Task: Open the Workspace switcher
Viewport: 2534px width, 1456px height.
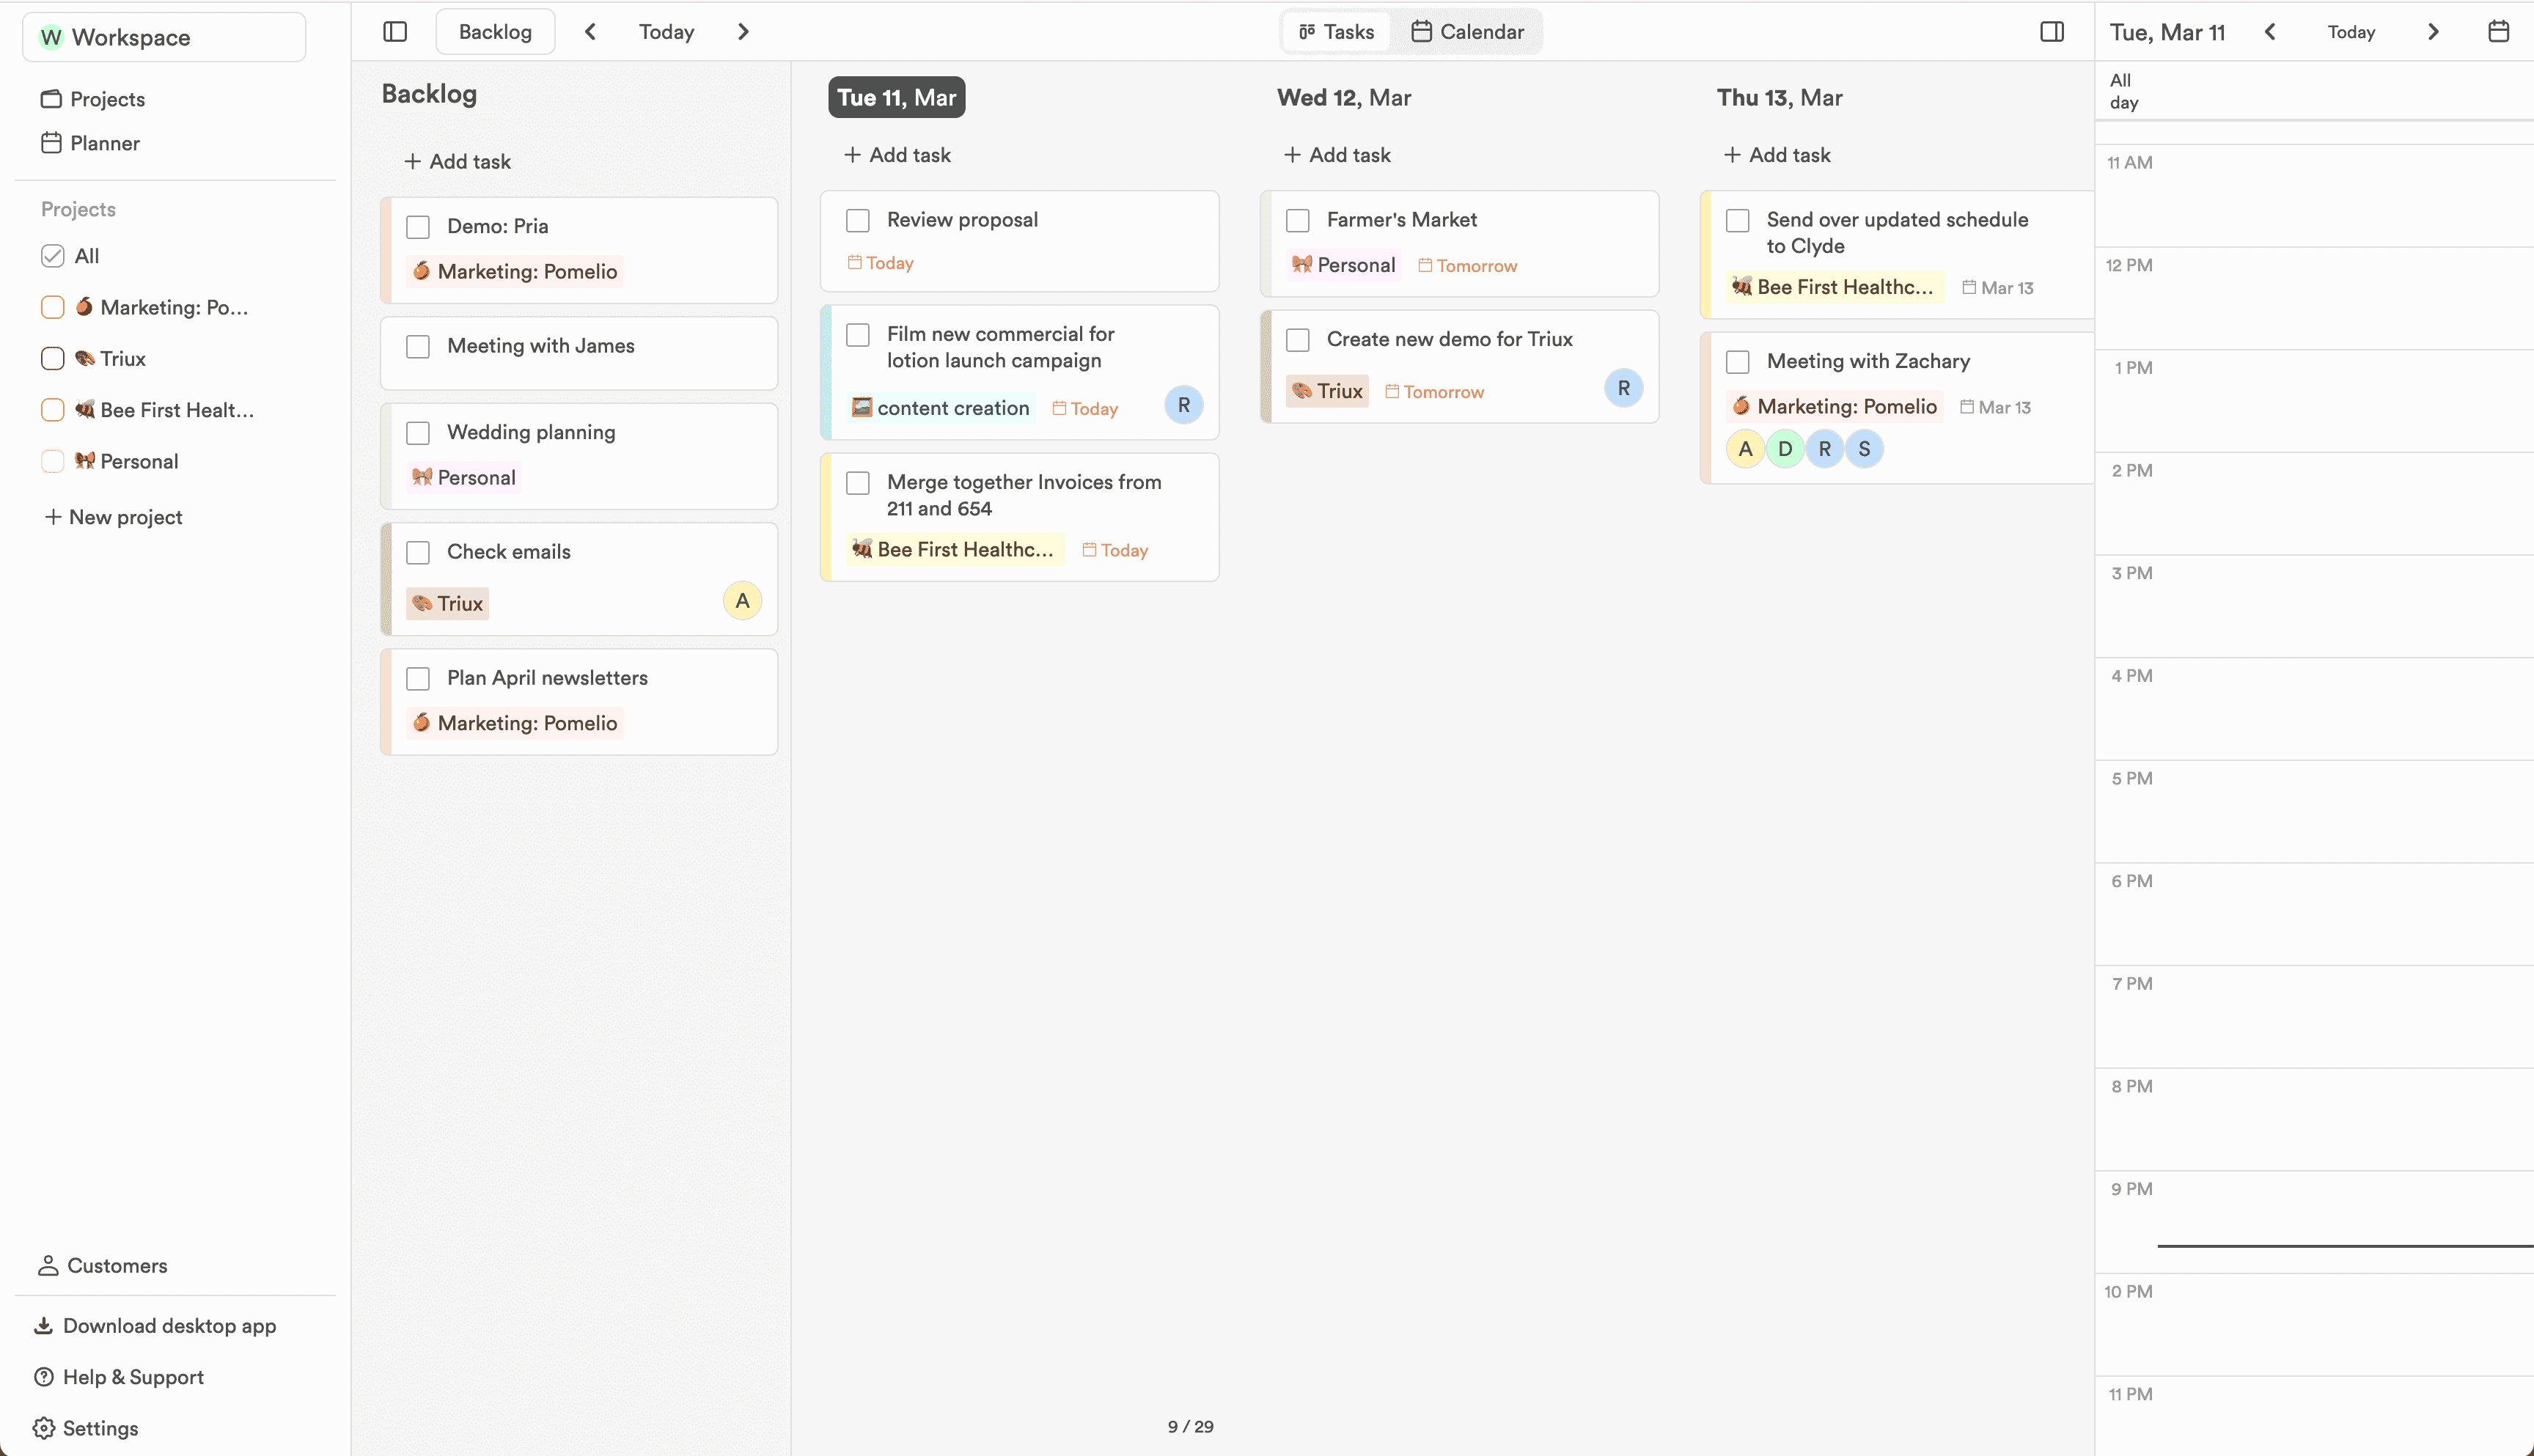Action: tap(164, 37)
